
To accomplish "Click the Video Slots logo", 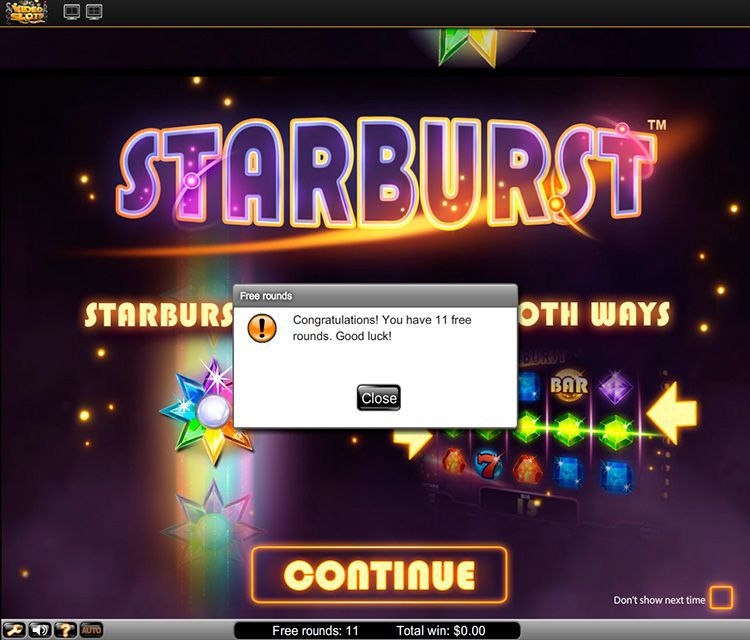I will click(x=27, y=11).
